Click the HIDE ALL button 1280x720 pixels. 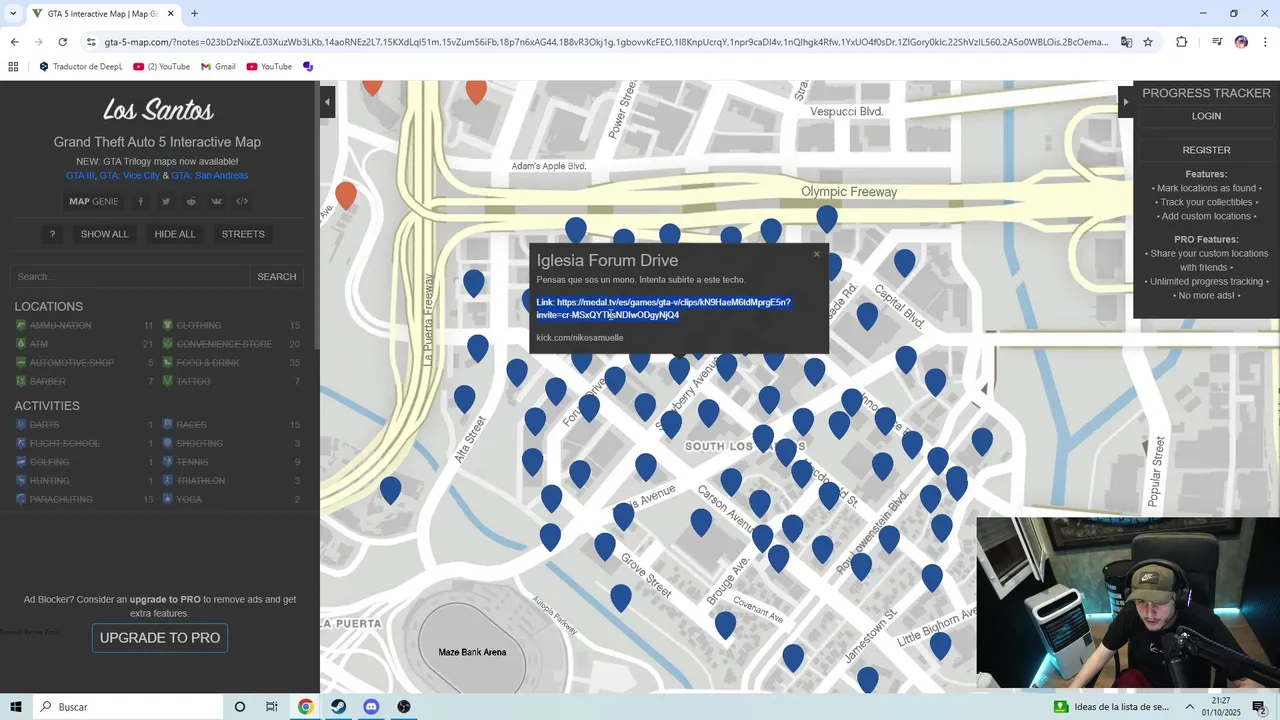click(x=175, y=234)
